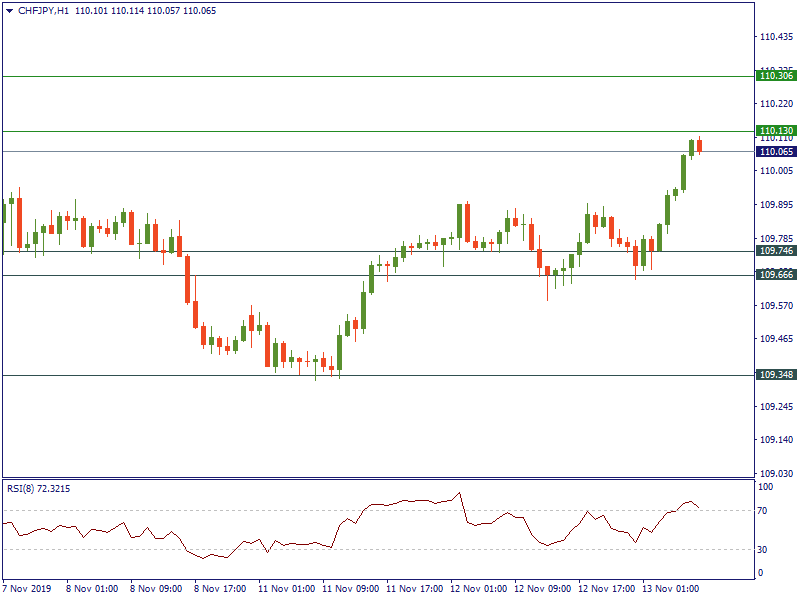Open the chart menu triangle beside CHFJPY,H1

[x=9, y=11]
